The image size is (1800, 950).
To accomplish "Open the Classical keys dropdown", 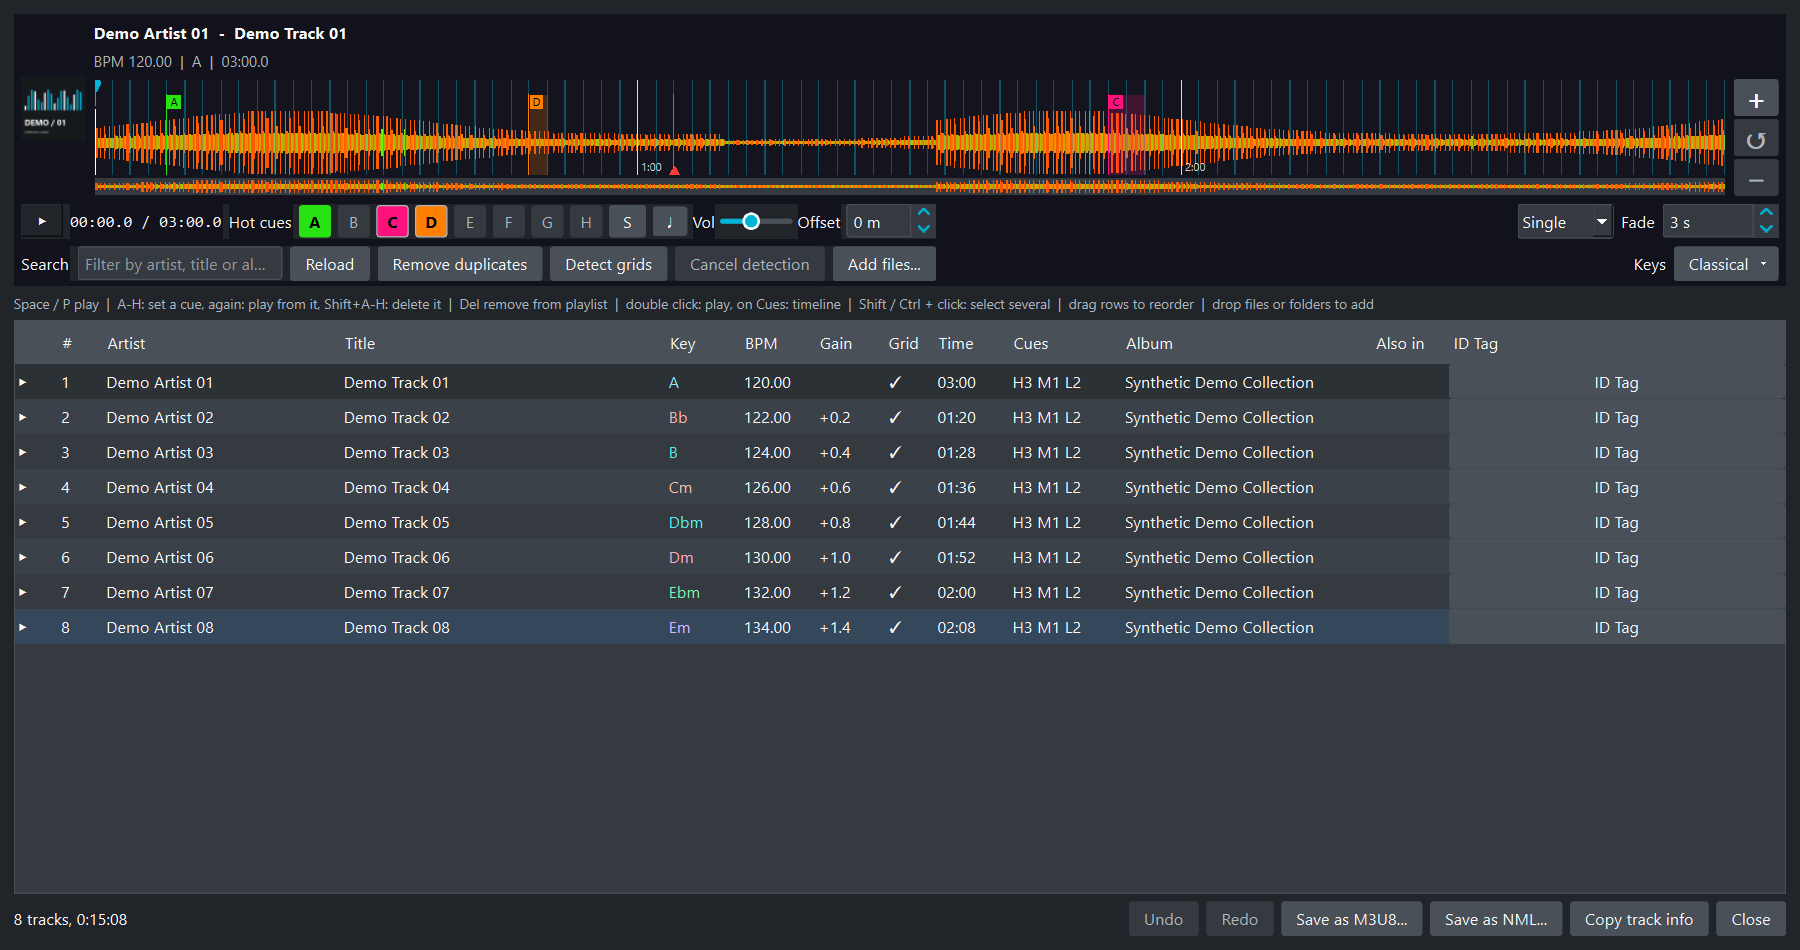I will point(1726,264).
